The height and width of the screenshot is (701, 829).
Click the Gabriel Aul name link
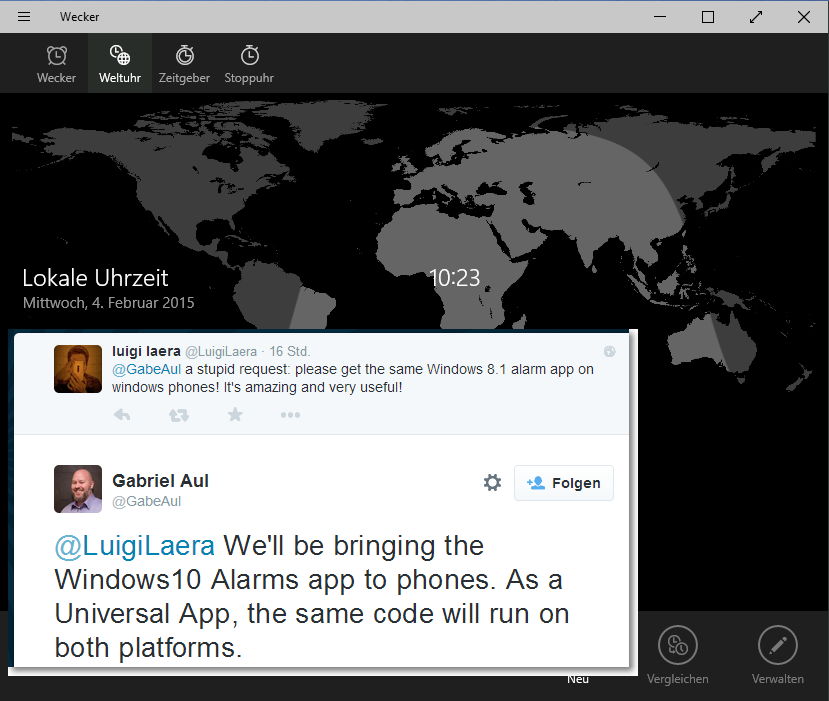click(x=161, y=481)
